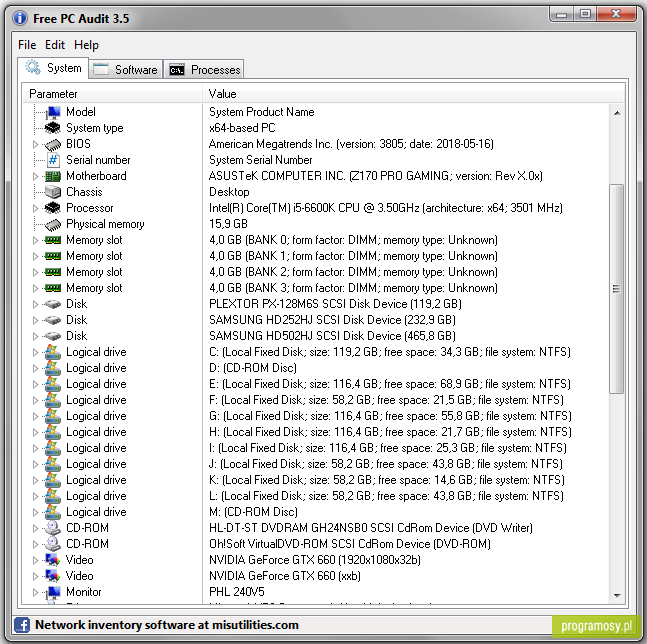
Task: Click the HL-DT-ST CD-ROM icon
Action: point(53,528)
